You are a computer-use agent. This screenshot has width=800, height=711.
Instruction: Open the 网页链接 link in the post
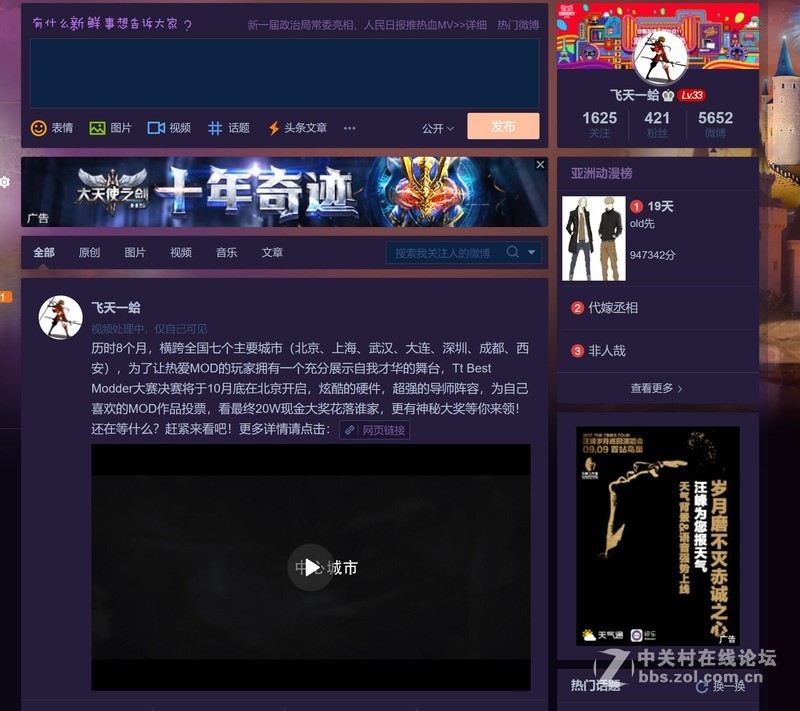[375, 430]
